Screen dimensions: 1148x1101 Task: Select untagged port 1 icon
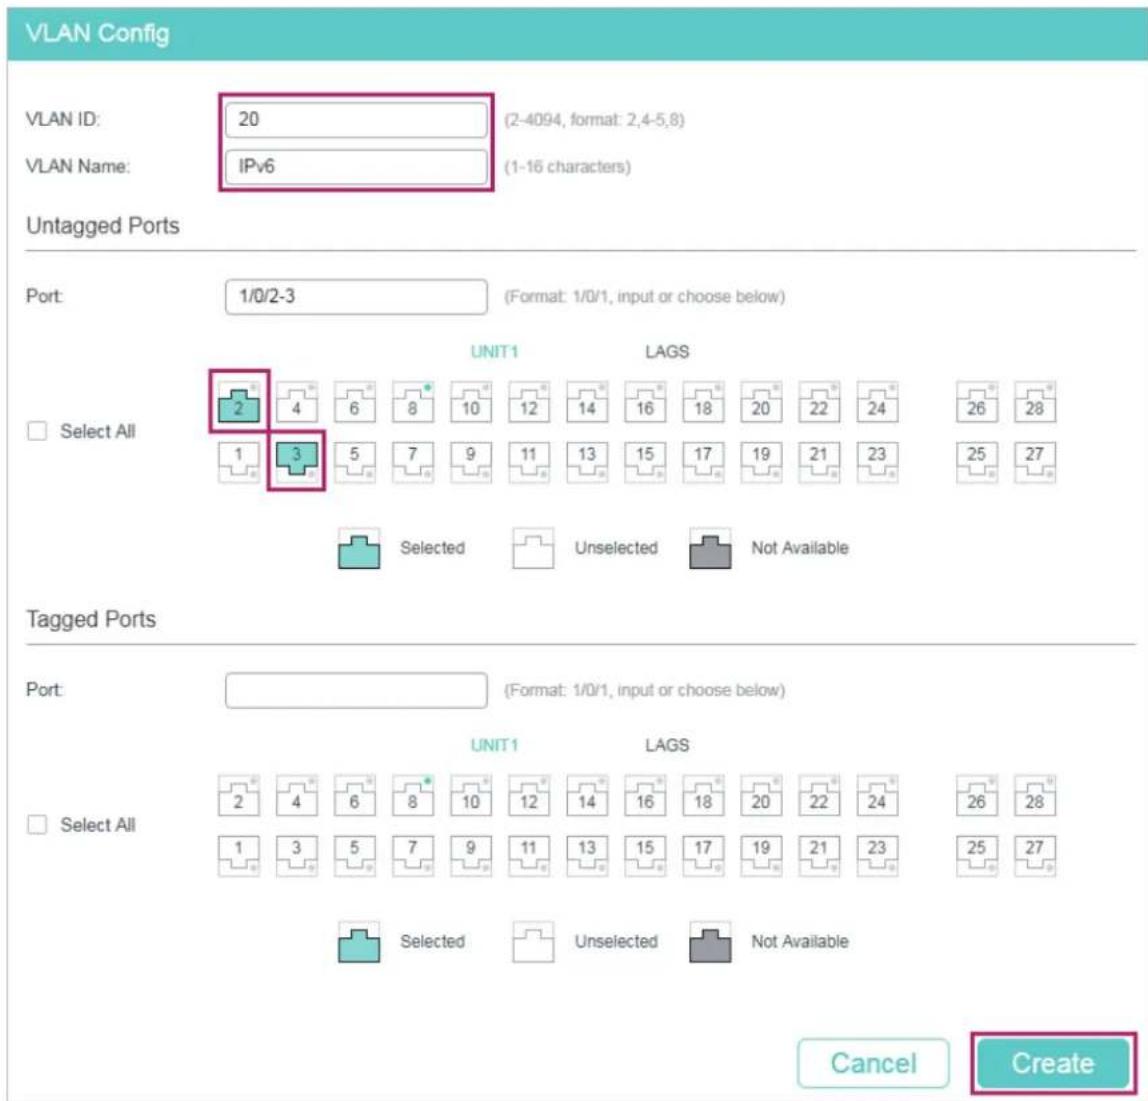[x=239, y=461]
